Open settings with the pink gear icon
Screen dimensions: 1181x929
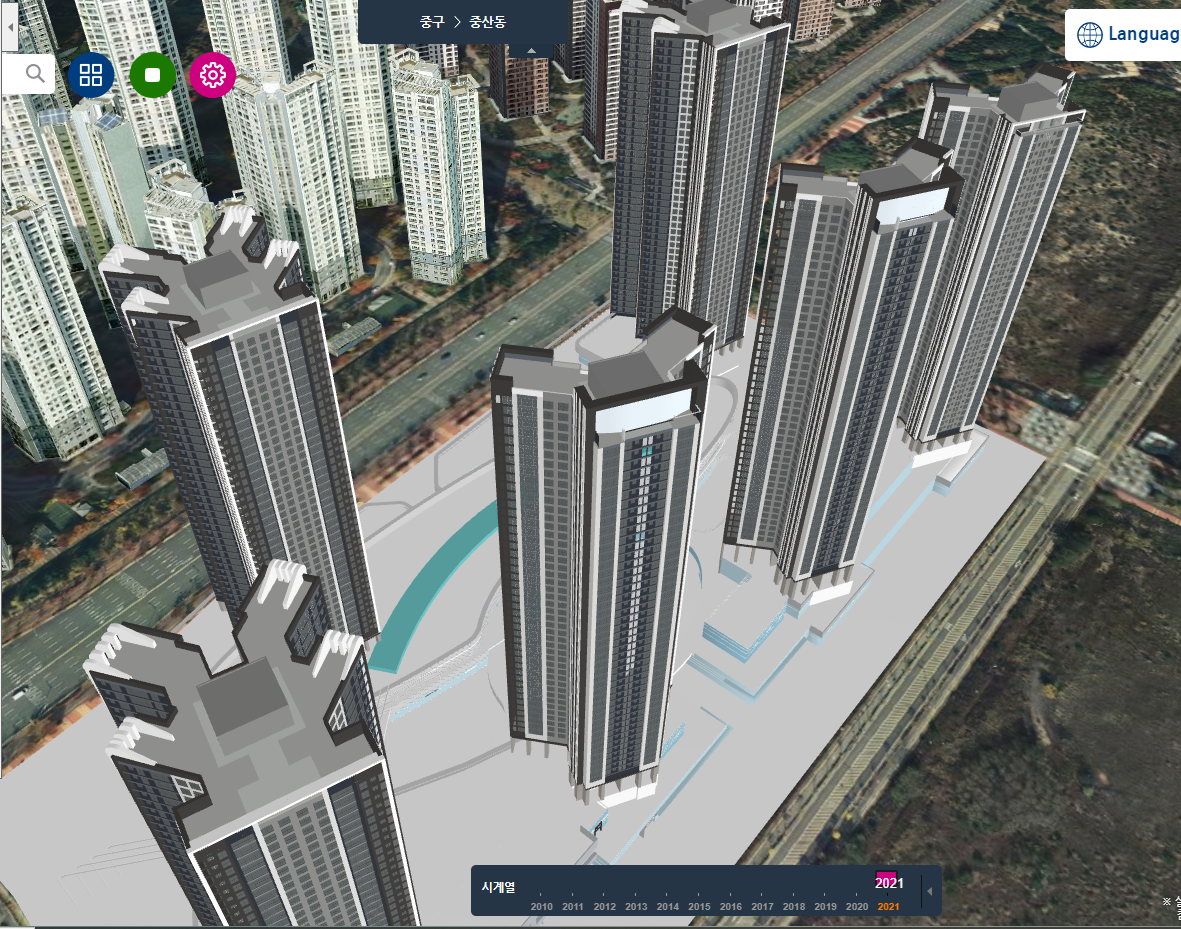[212, 75]
